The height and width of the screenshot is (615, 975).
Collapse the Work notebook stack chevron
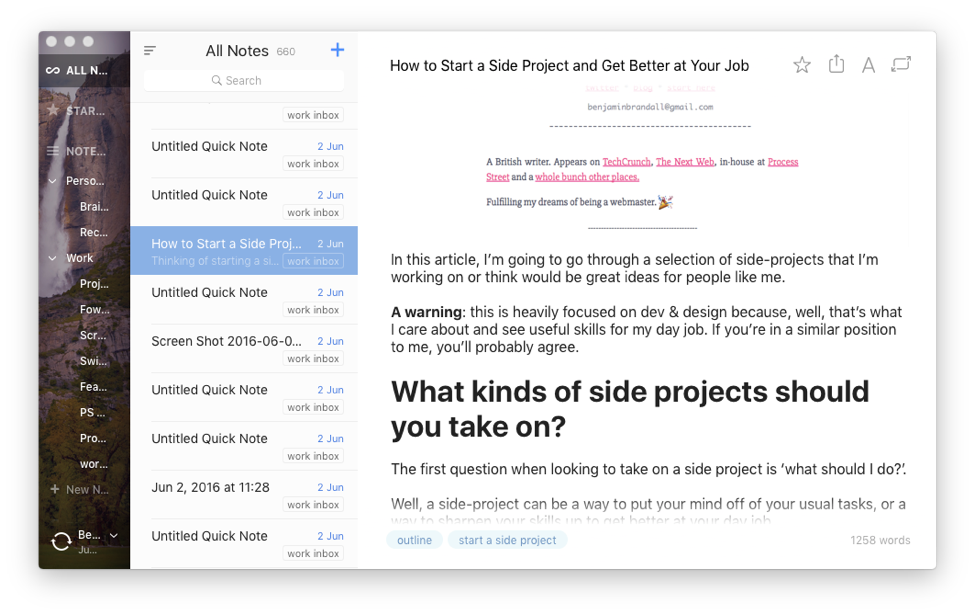pyautogui.click(x=53, y=258)
